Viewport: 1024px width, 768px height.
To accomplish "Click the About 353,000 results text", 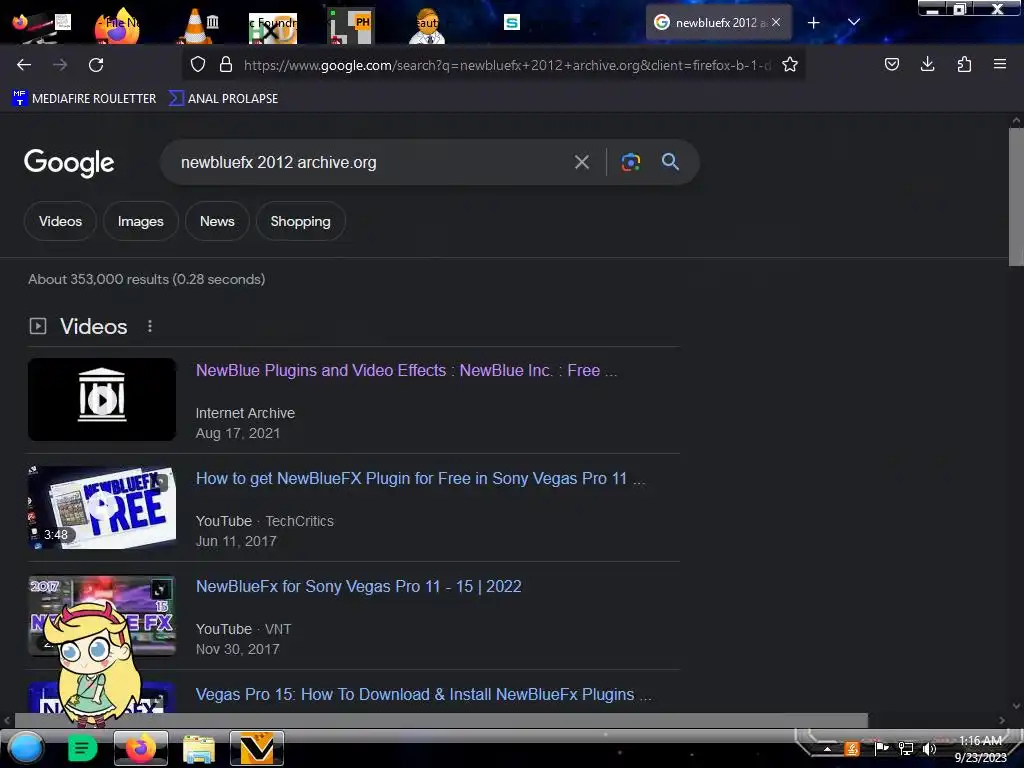I will coord(146,280).
